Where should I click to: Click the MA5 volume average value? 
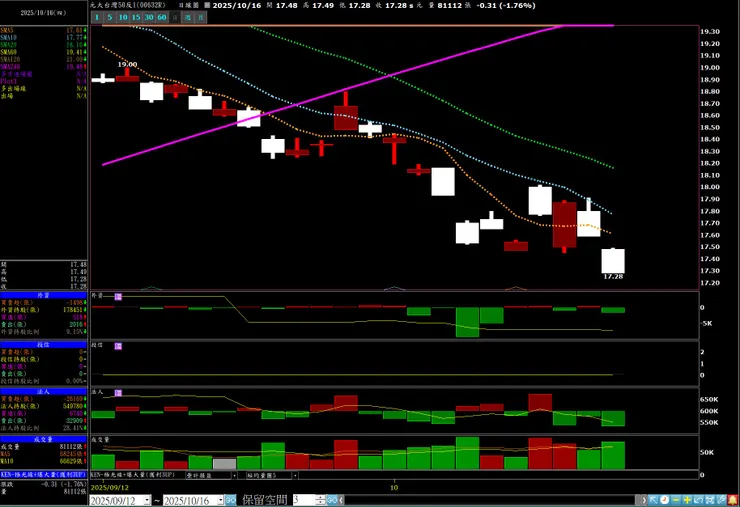click(73, 454)
